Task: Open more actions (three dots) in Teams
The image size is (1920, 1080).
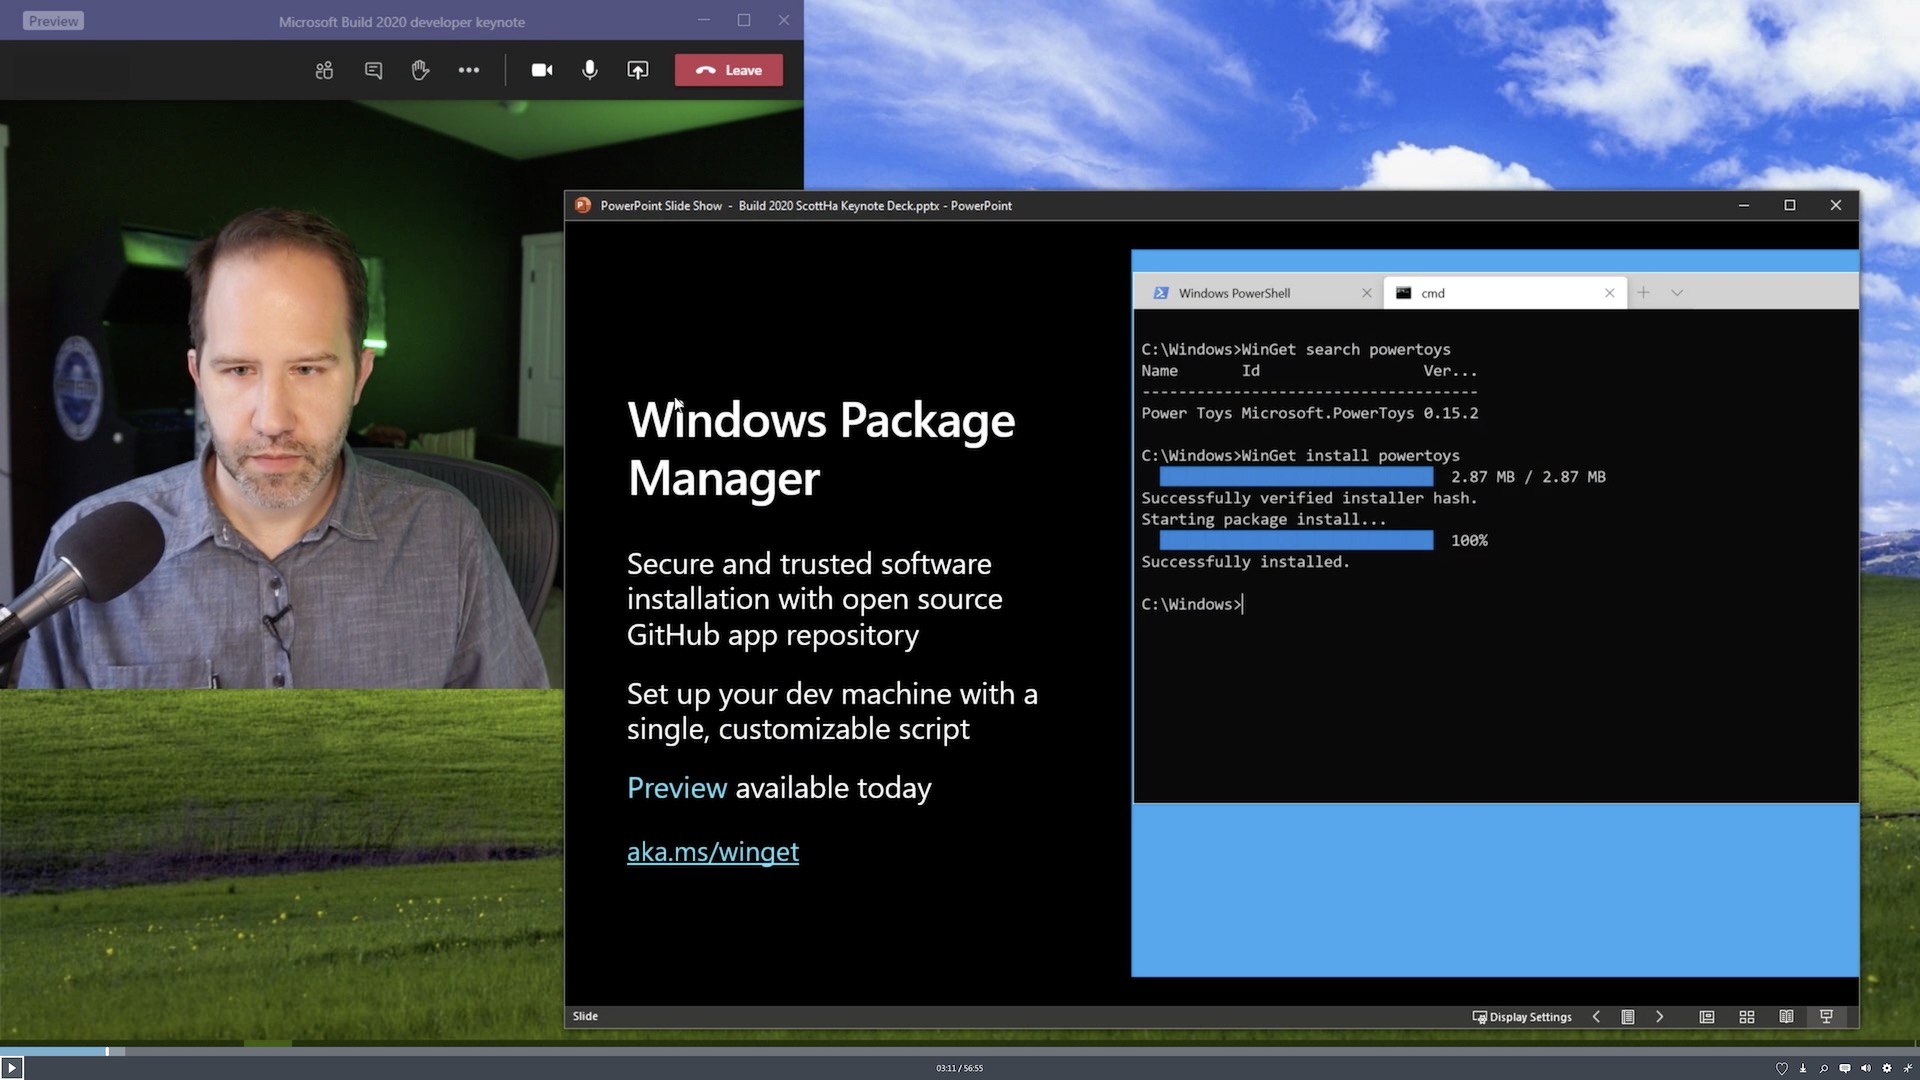Action: click(x=469, y=70)
